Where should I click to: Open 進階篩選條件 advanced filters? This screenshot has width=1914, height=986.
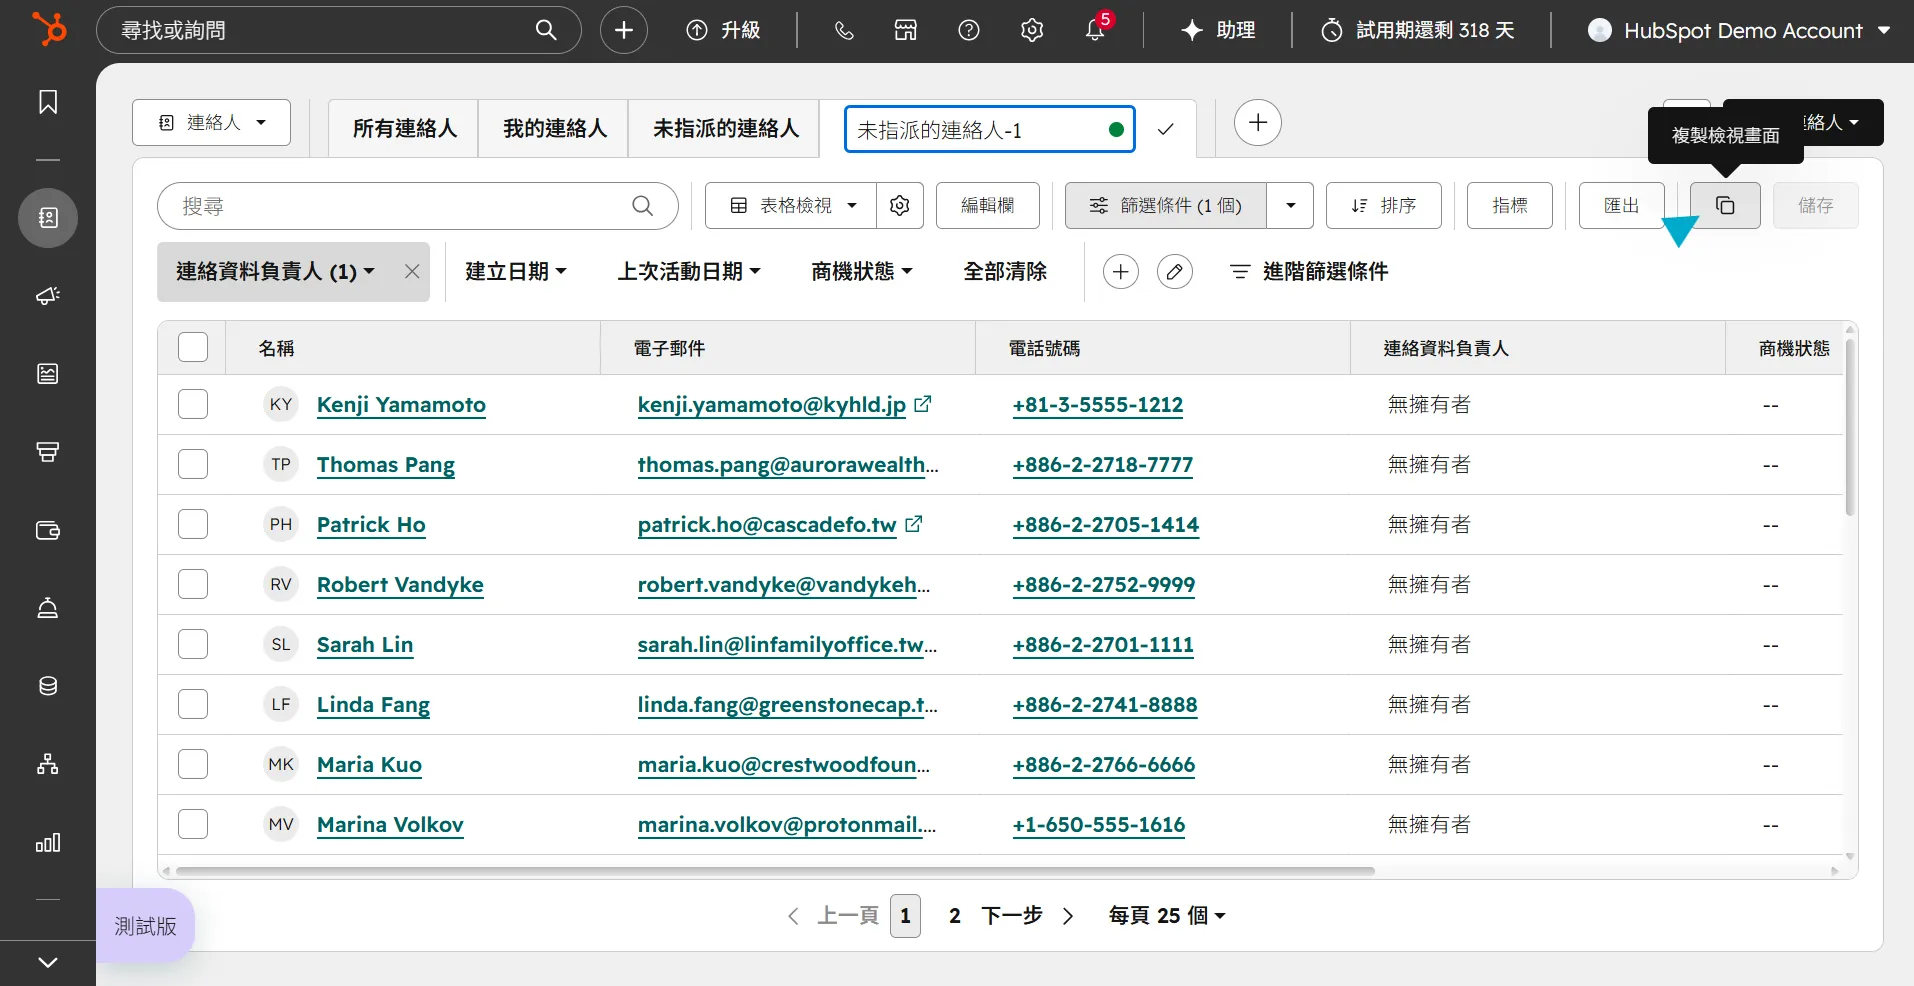(x=1309, y=271)
